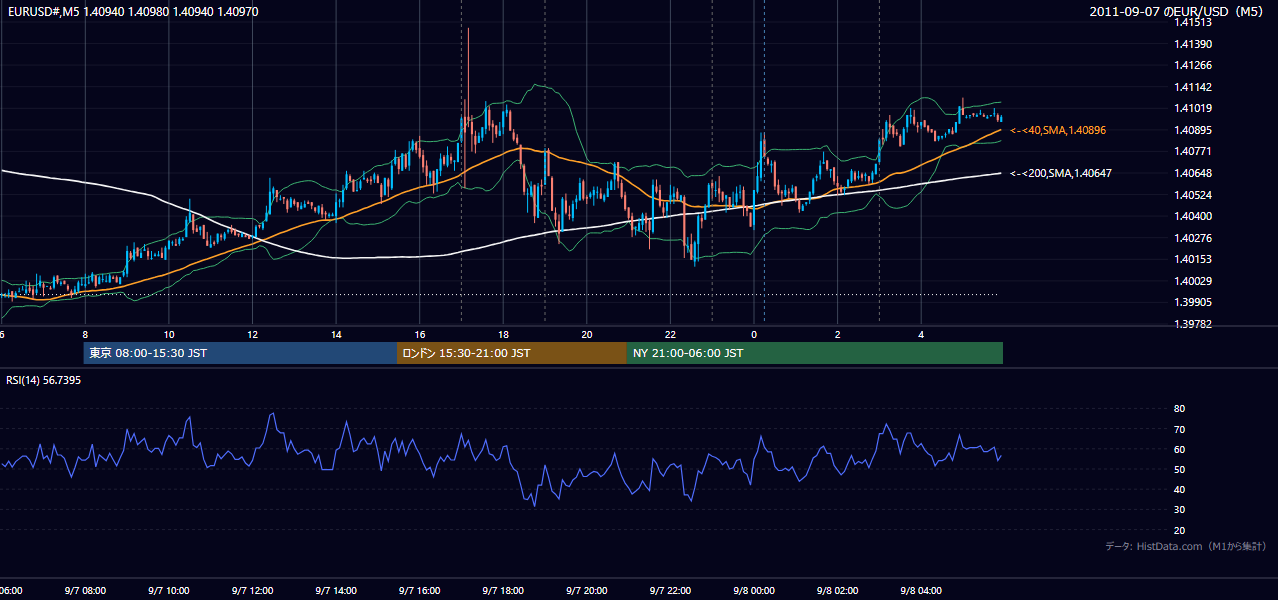Click hour label 8 under price chart
1278x600 pixels.
click(85, 334)
